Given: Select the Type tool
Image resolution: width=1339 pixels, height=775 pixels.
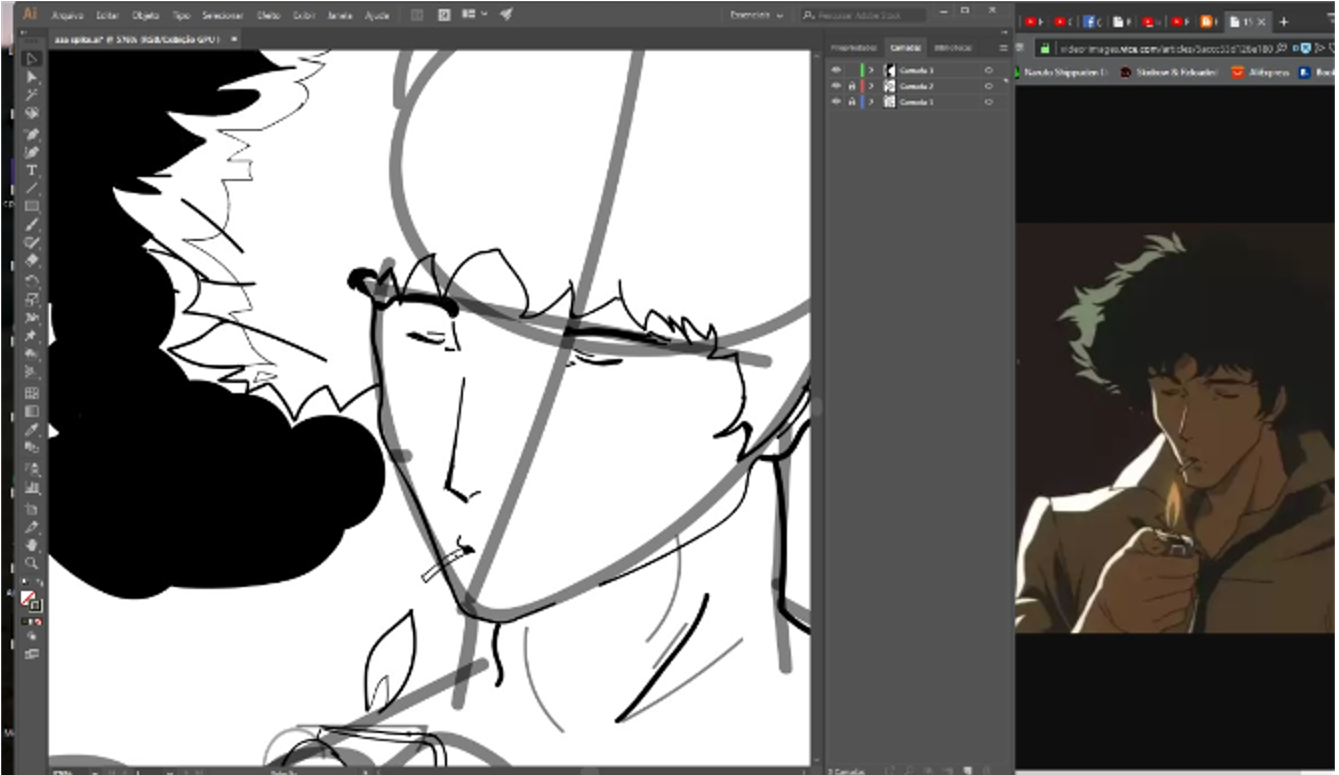Looking at the screenshot, I should coord(32,170).
